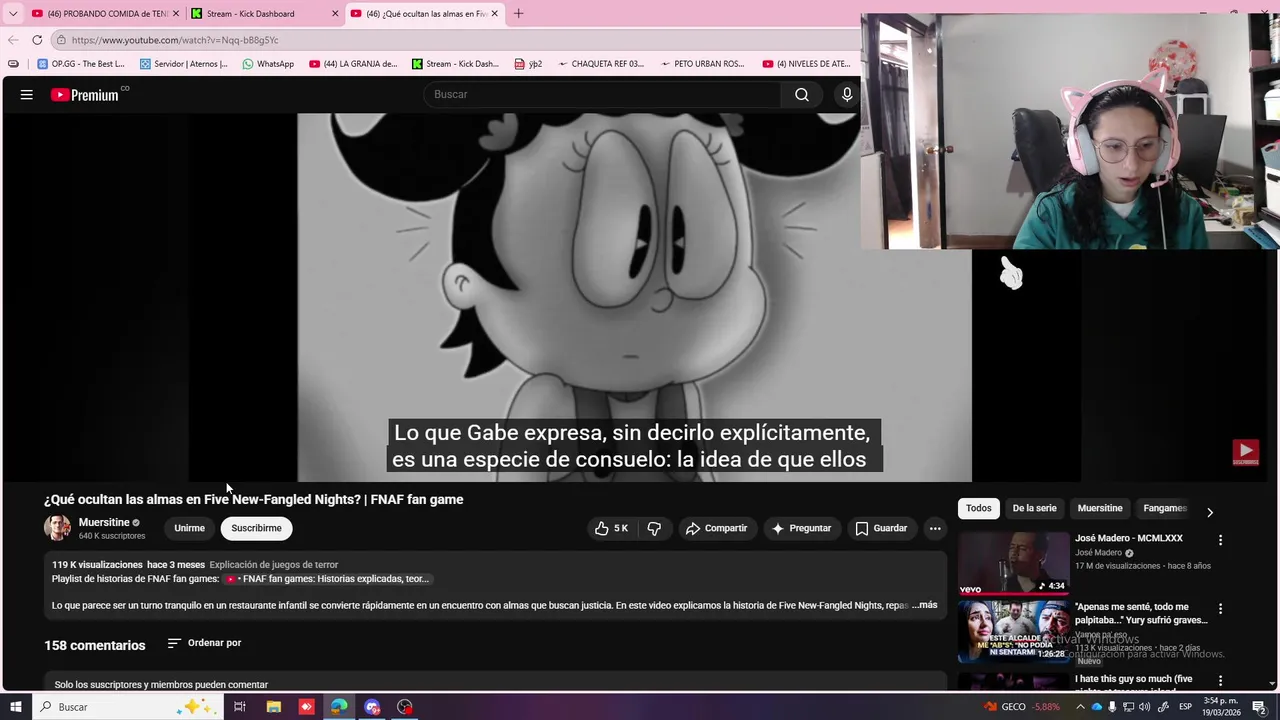Dislike the video with thumbs-down icon
The height and width of the screenshot is (720, 1280).
[x=654, y=528]
